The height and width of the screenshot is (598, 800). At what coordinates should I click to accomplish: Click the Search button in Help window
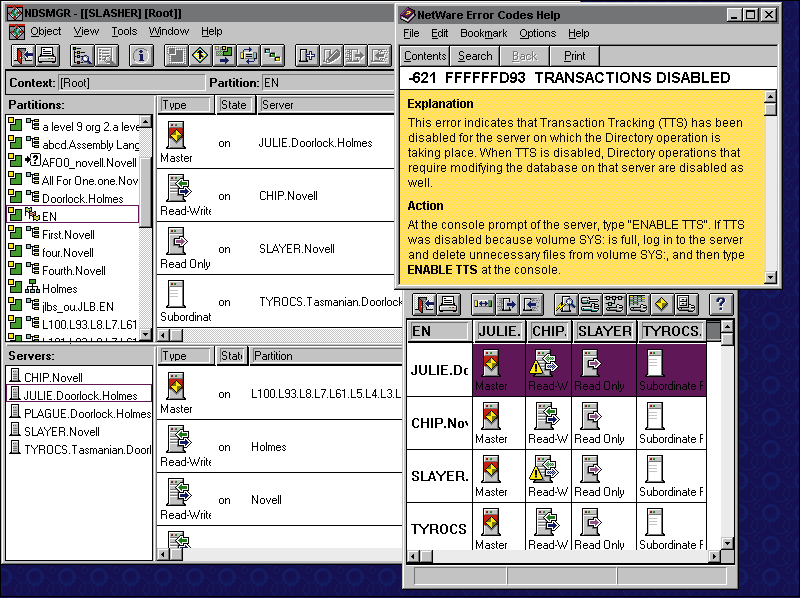[475, 56]
